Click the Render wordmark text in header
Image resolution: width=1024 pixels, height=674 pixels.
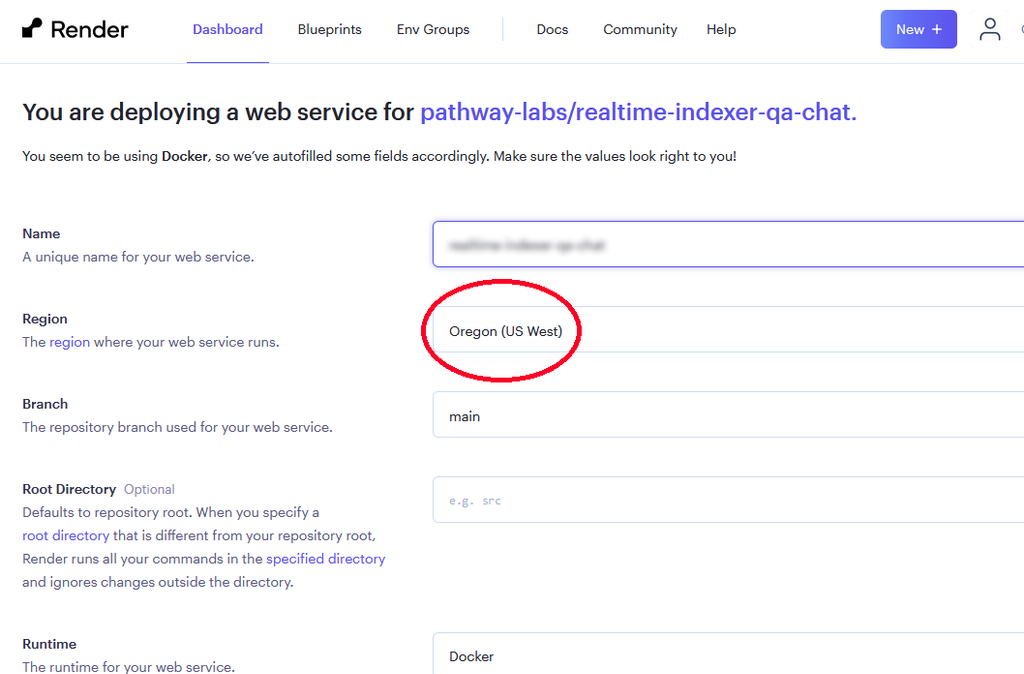coord(89,30)
